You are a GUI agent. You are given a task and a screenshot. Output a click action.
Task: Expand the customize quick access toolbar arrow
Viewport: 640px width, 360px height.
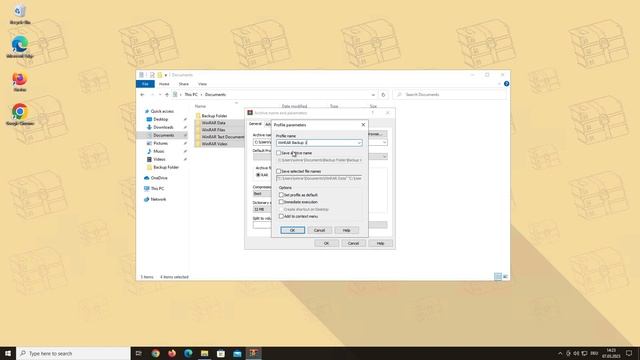pos(166,75)
